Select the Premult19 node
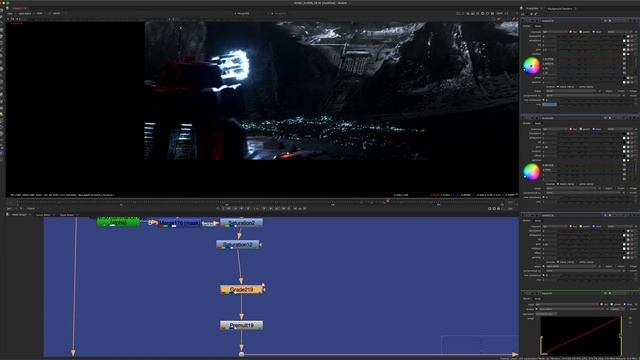The image size is (640, 360). coord(241,325)
